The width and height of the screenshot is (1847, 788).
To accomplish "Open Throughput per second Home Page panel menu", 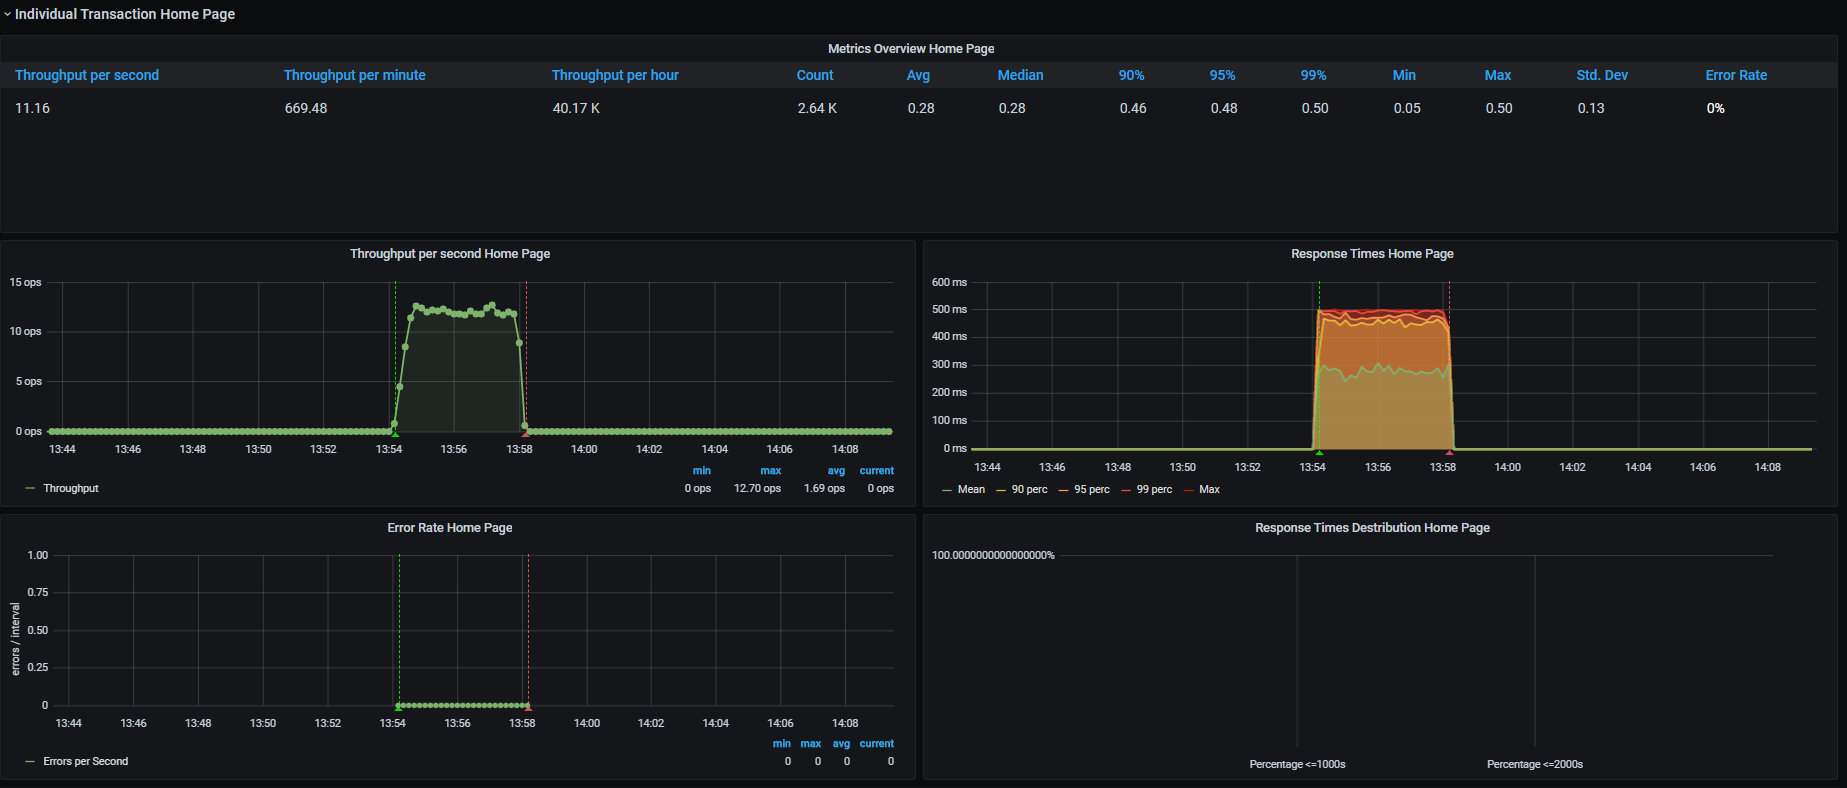I will (450, 254).
